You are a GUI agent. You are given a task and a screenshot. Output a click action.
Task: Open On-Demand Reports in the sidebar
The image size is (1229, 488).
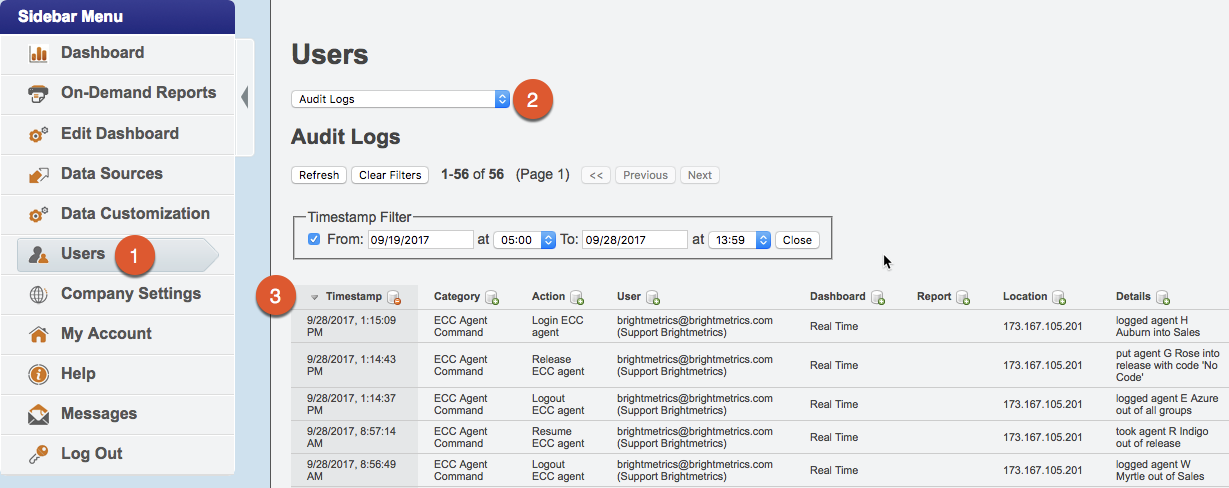tap(138, 93)
